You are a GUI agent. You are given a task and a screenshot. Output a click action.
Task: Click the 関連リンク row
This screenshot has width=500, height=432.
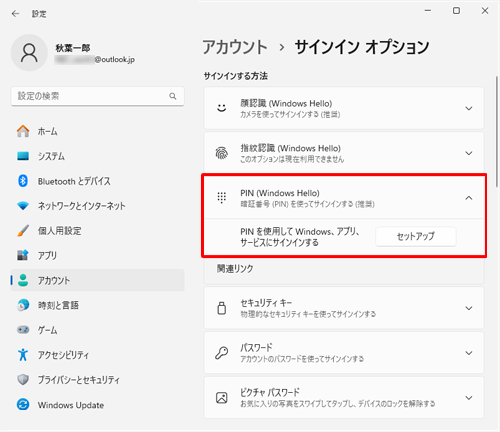click(344, 269)
